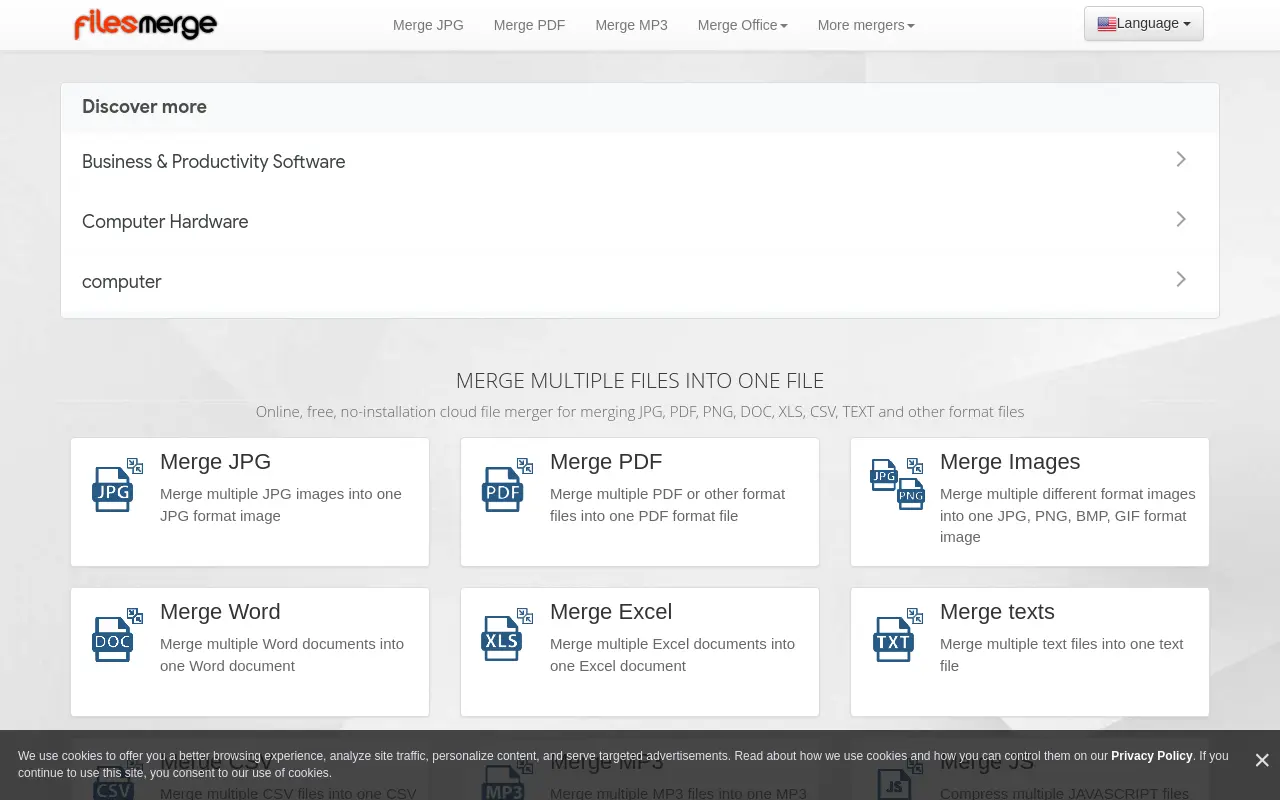Open the chevron for the computer row
The image size is (1280, 800).
[x=1181, y=280]
